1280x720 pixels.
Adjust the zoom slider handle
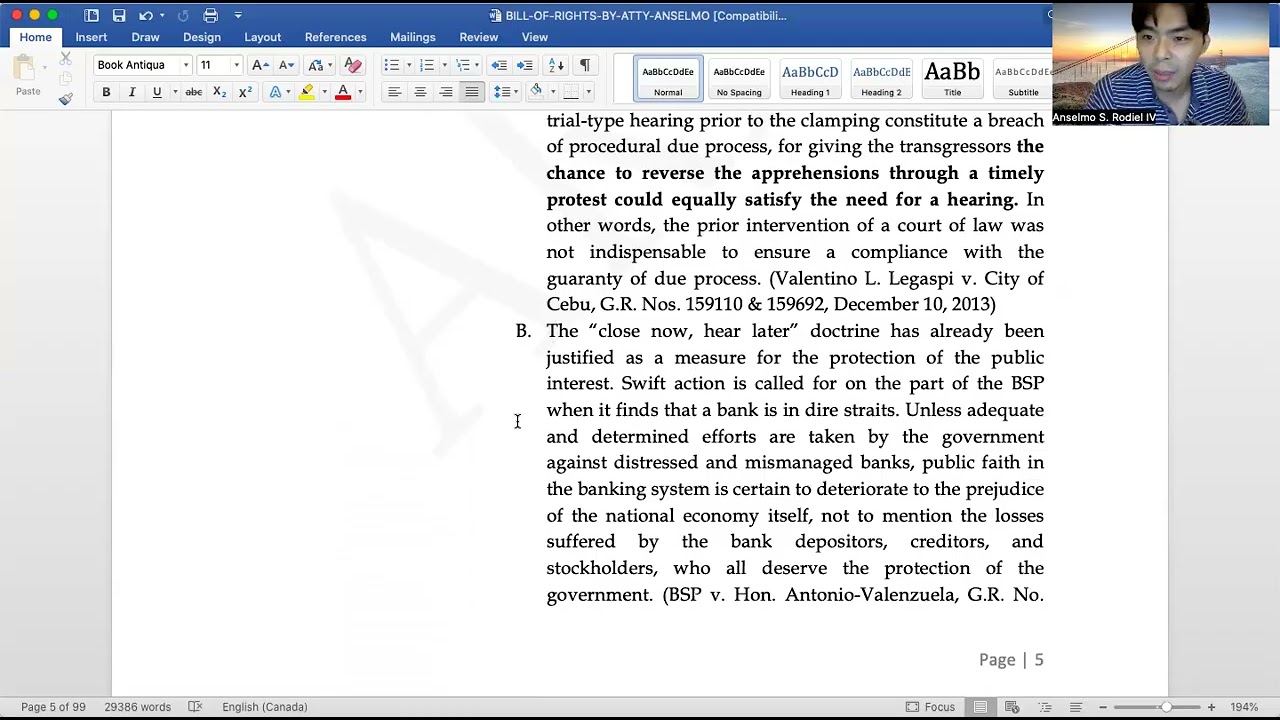tap(1166, 707)
